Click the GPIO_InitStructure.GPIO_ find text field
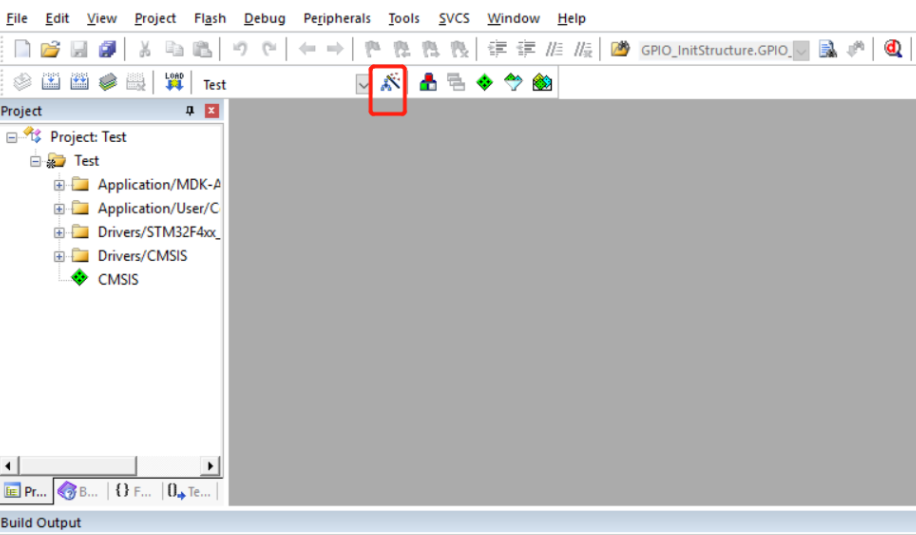The height and width of the screenshot is (535, 916). tap(716, 51)
